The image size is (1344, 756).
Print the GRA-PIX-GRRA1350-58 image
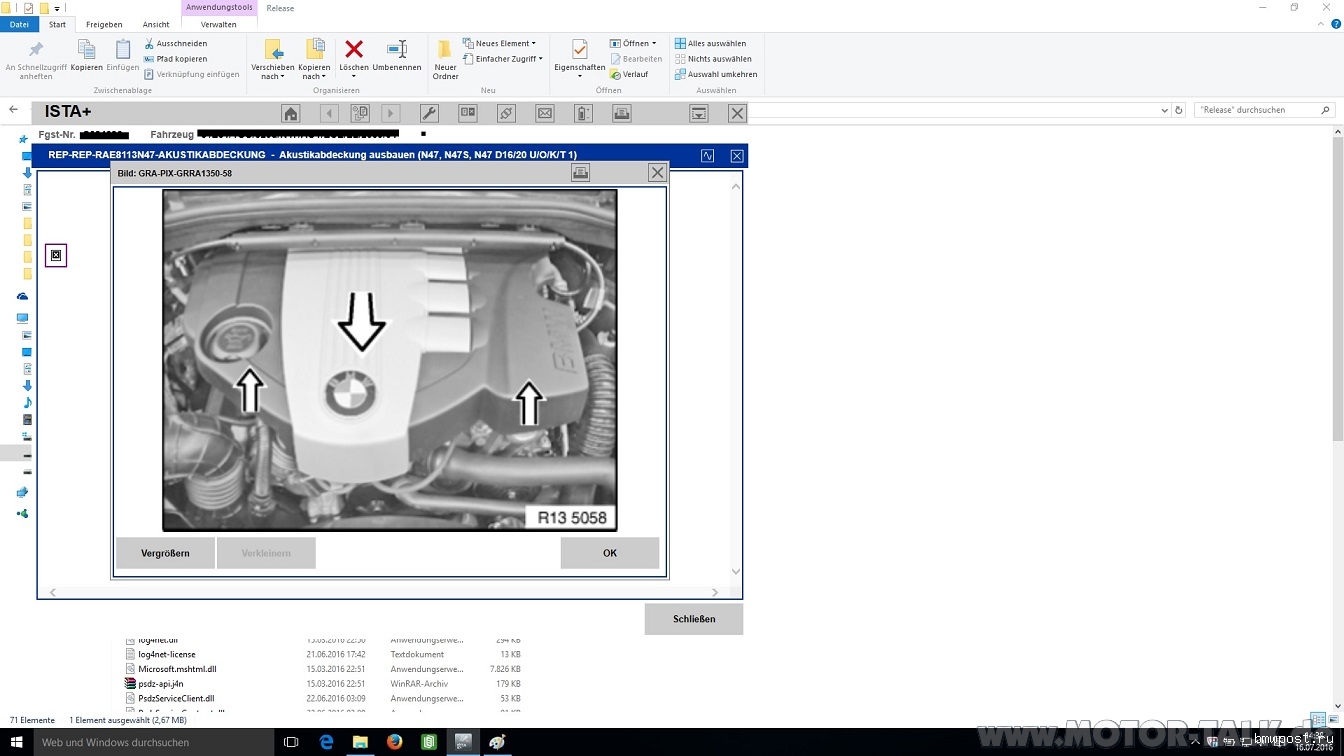coord(580,173)
